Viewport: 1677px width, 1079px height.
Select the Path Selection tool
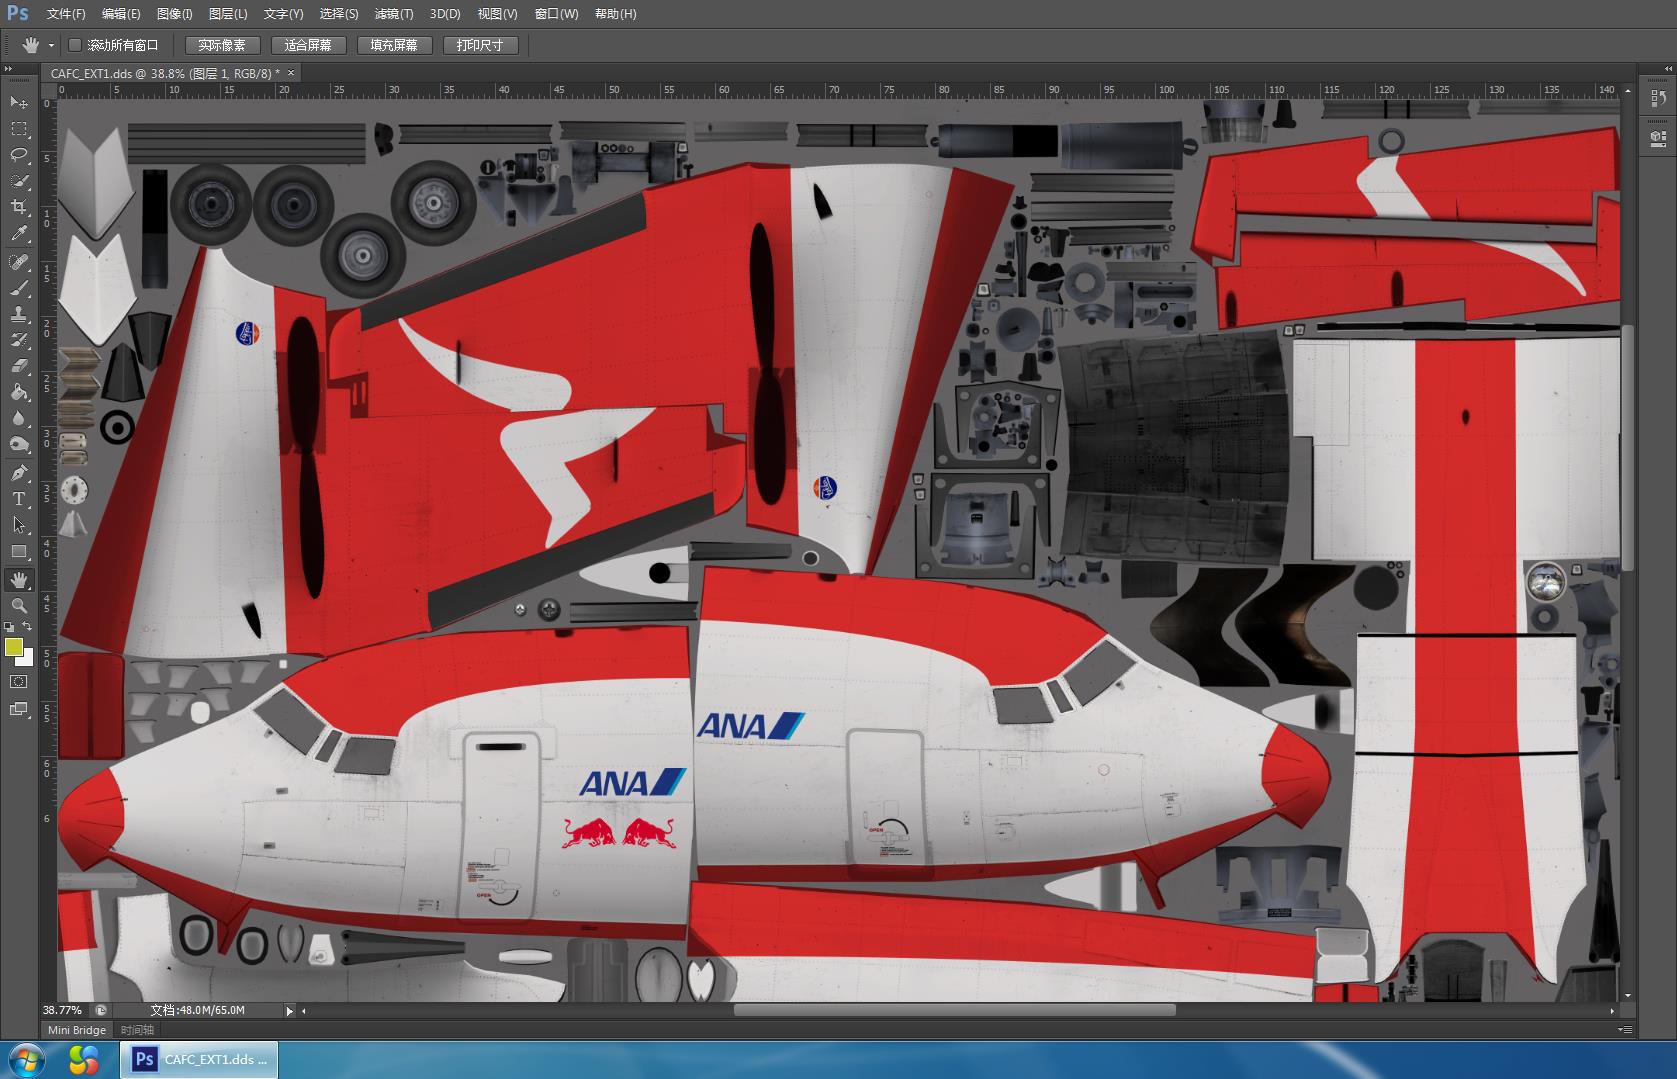[x=19, y=525]
